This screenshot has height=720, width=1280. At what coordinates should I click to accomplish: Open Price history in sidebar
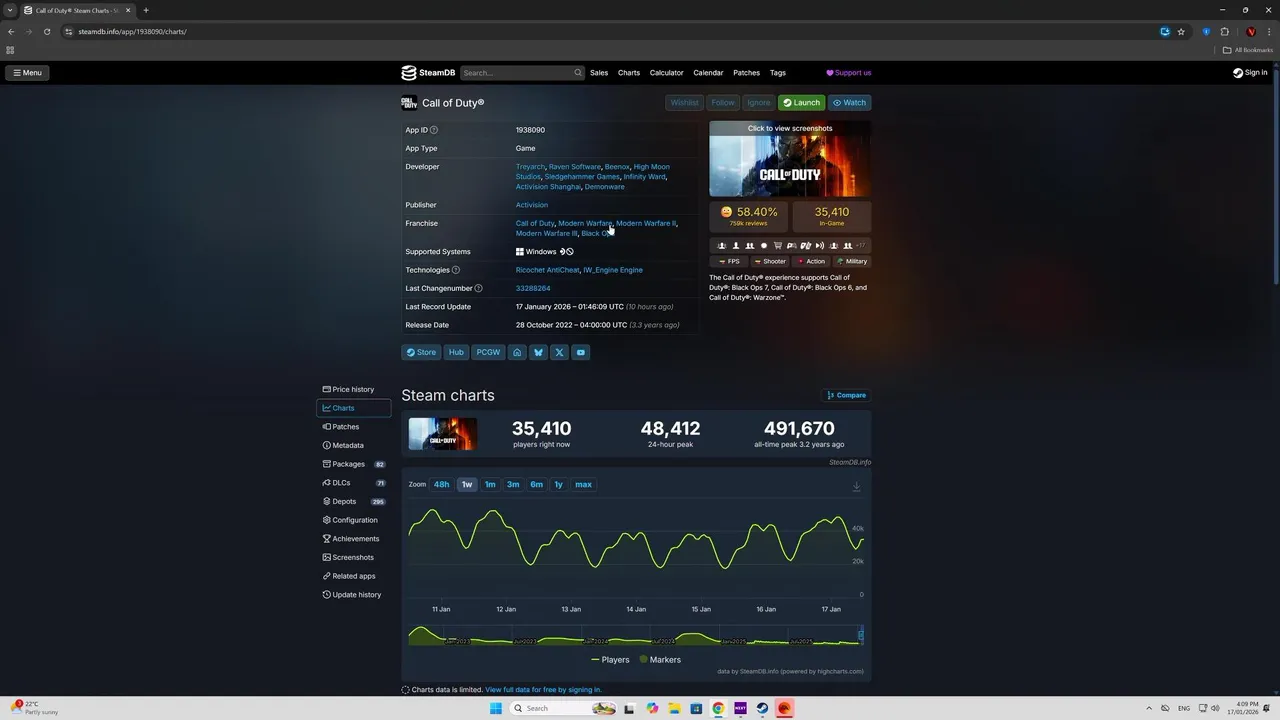354,389
